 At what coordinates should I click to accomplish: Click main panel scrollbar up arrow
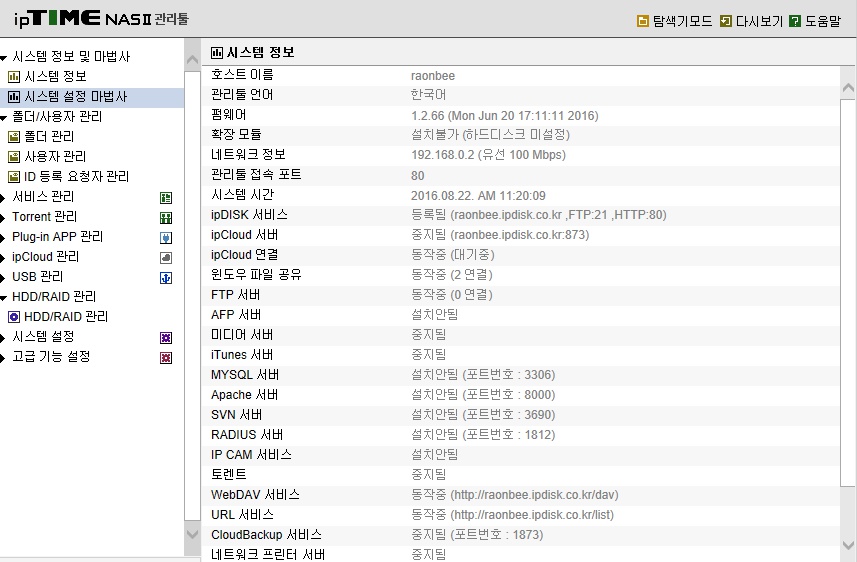tap(848, 87)
